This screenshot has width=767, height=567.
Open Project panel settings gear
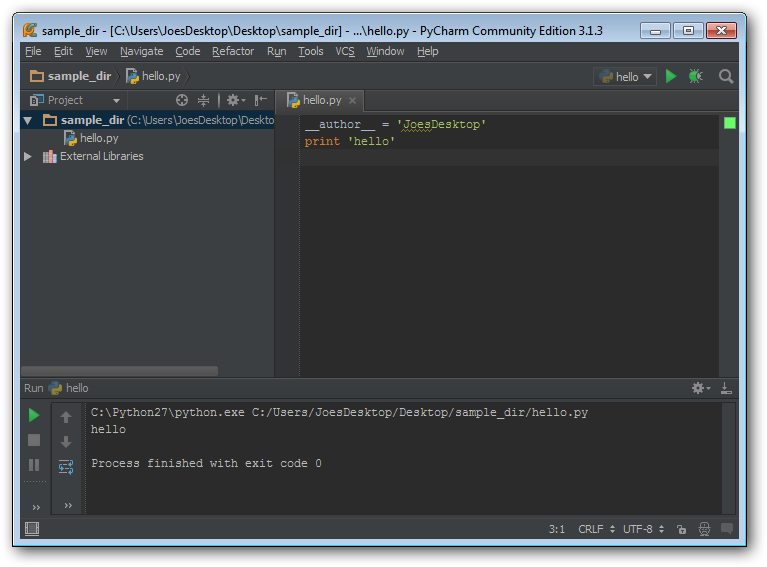[x=236, y=100]
